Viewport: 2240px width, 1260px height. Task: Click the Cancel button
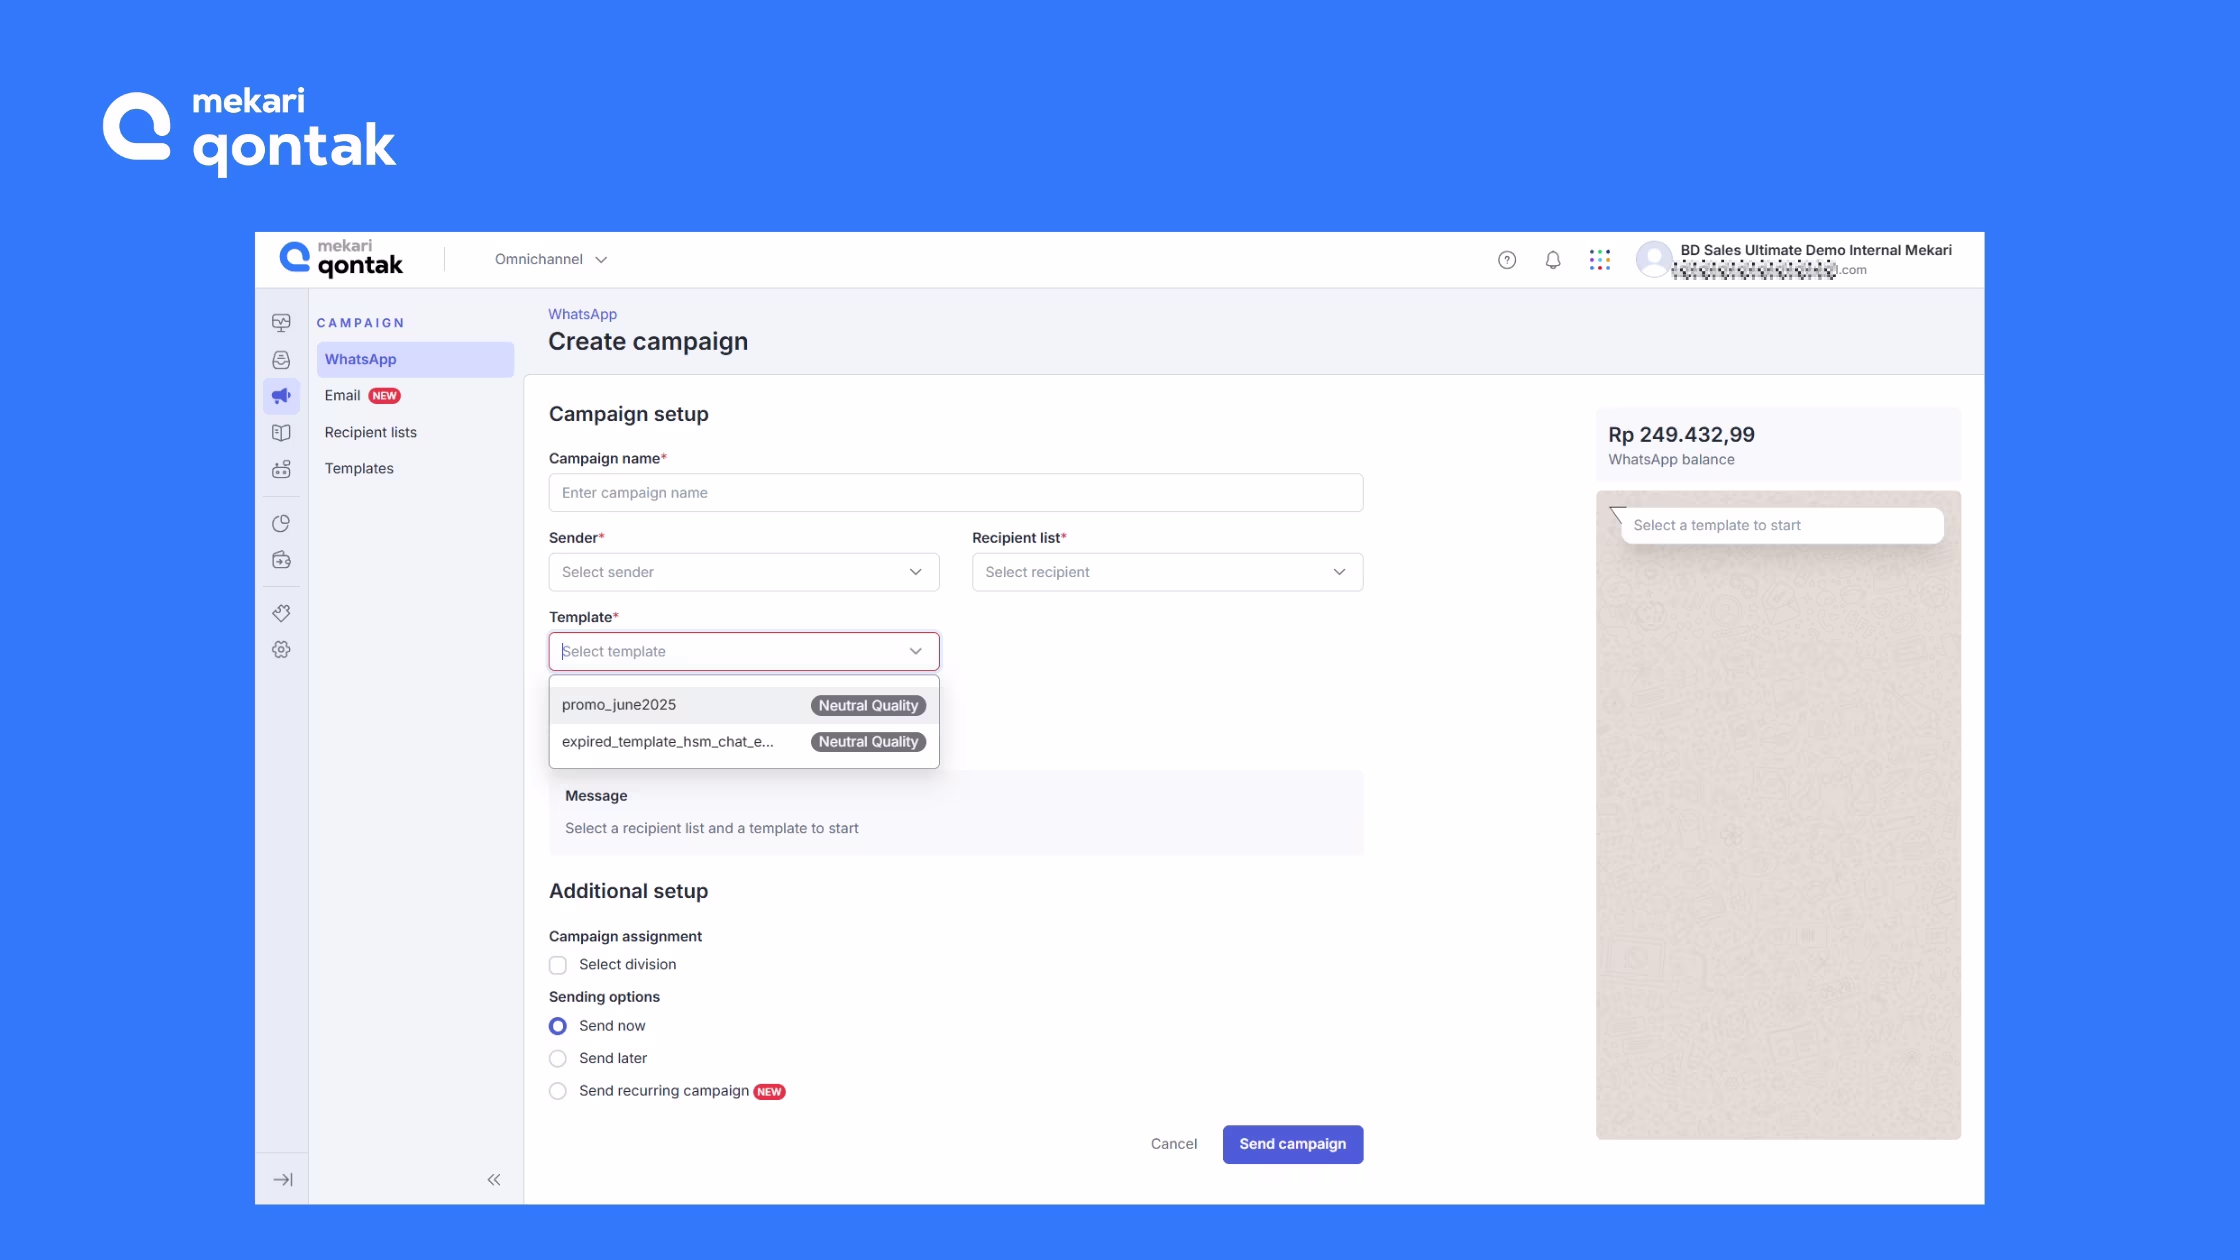(1173, 1144)
